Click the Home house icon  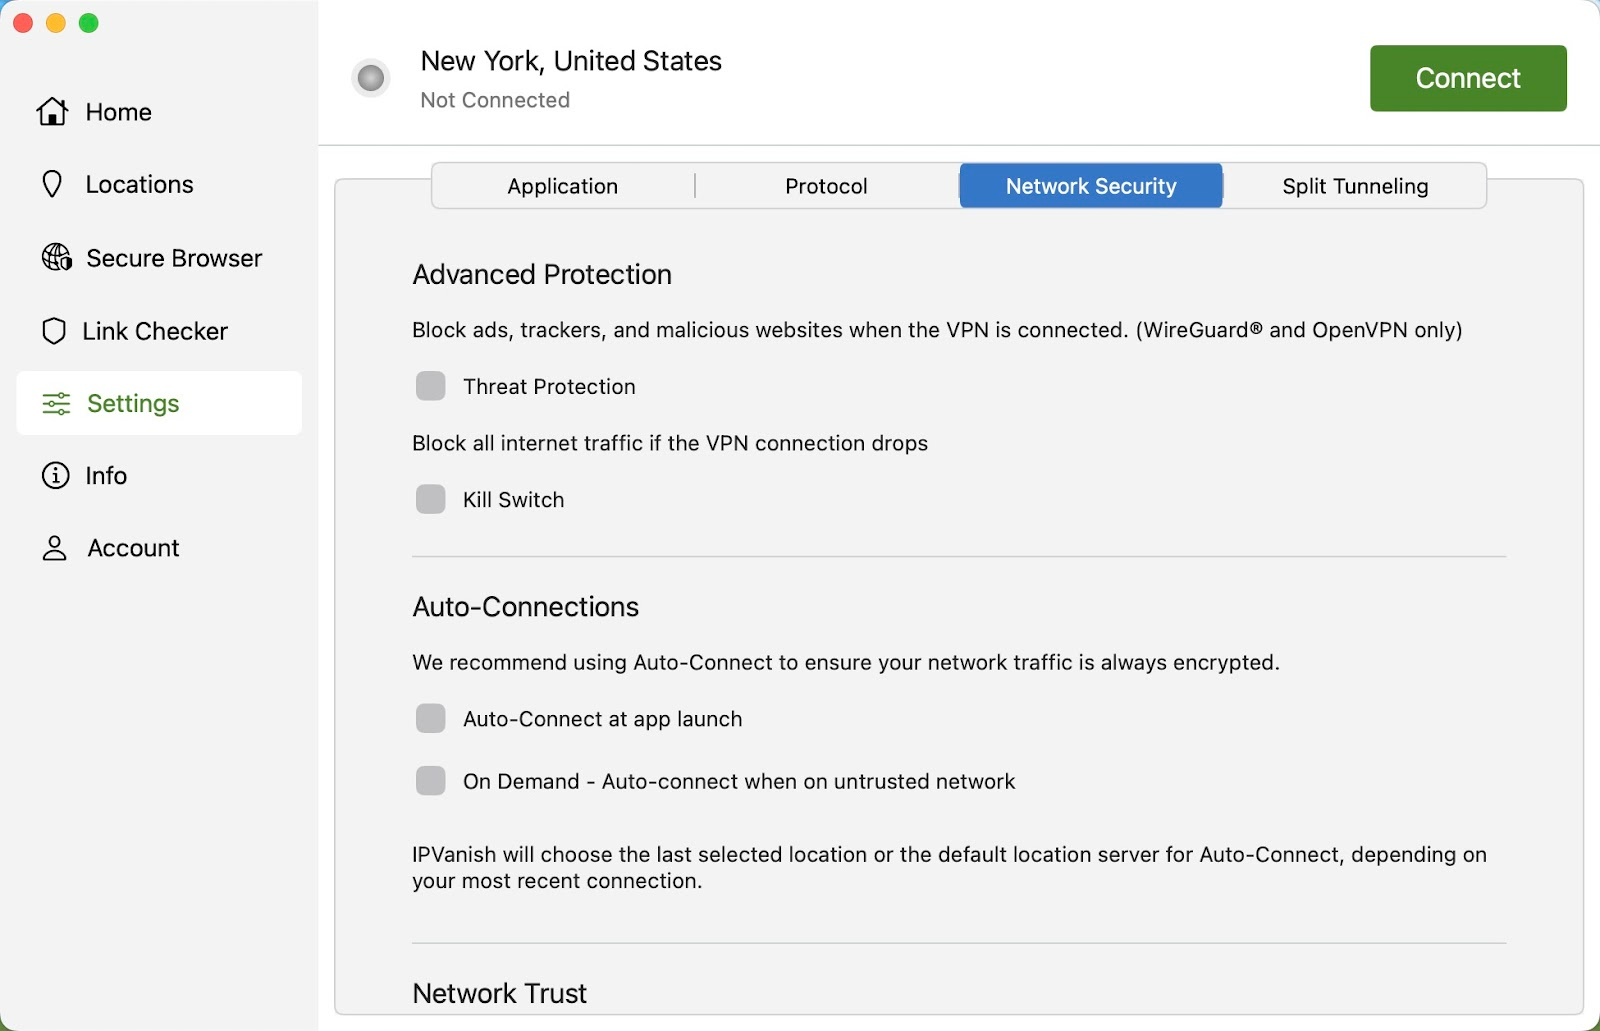click(x=53, y=112)
